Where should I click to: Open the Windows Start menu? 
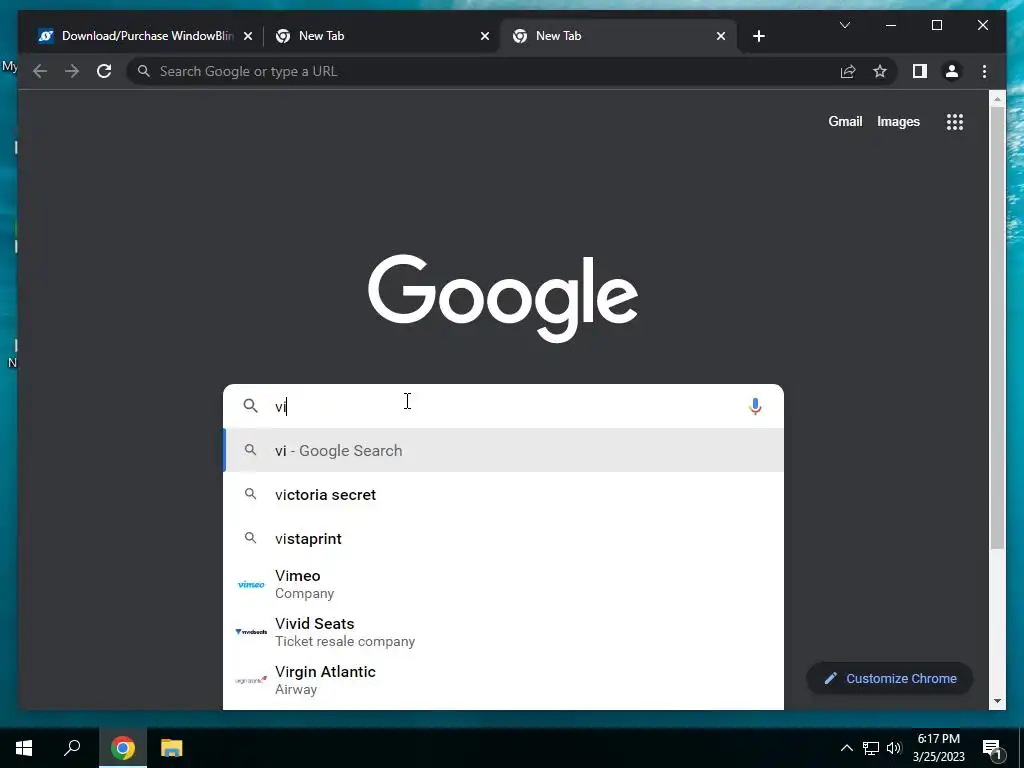coord(24,748)
